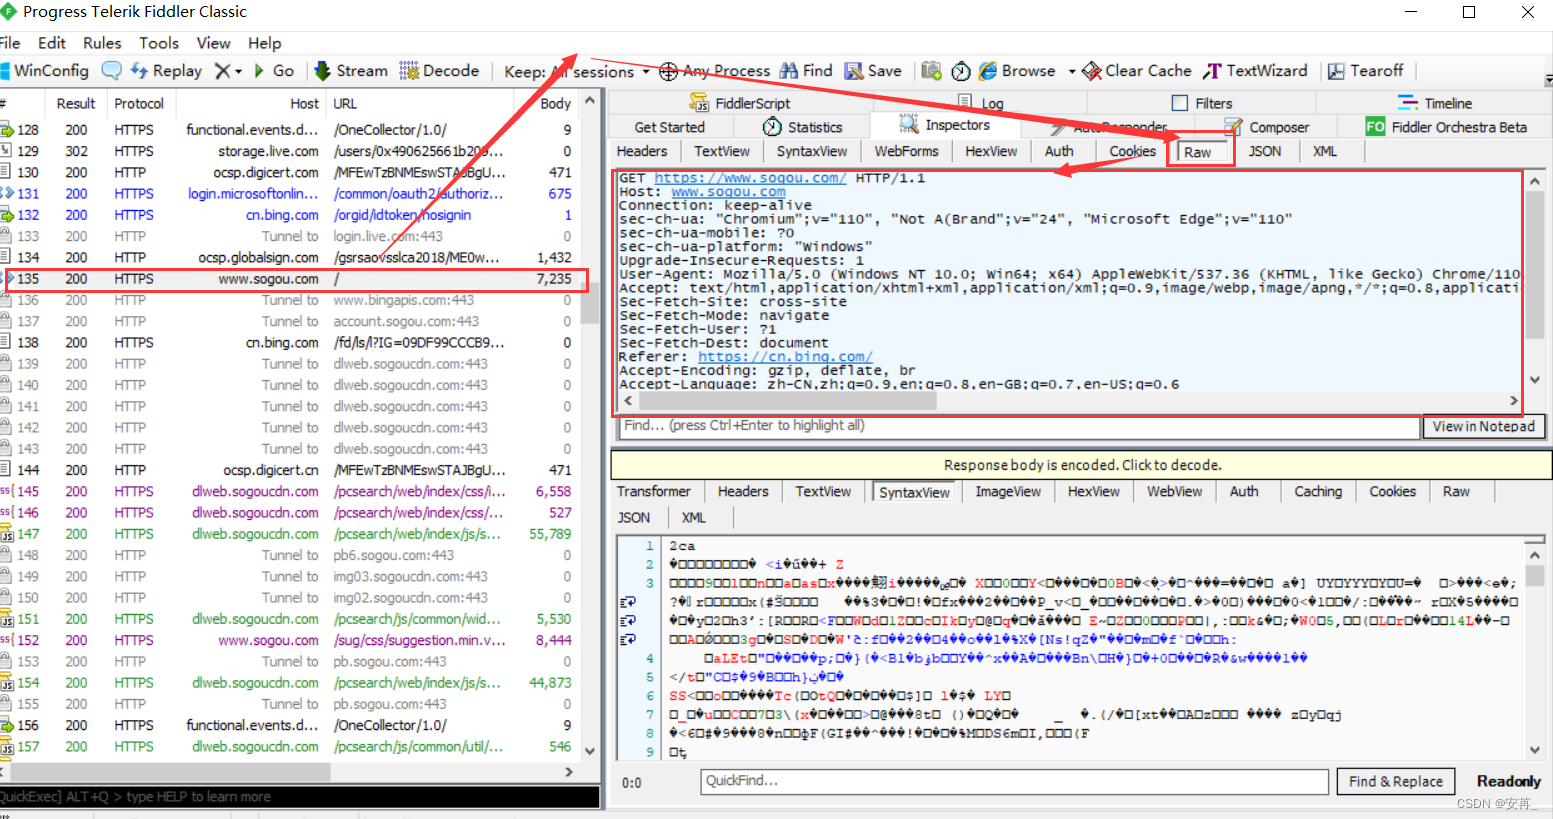
Task: Toggle Stream mode in toolbar
Action: coord(351,71)
